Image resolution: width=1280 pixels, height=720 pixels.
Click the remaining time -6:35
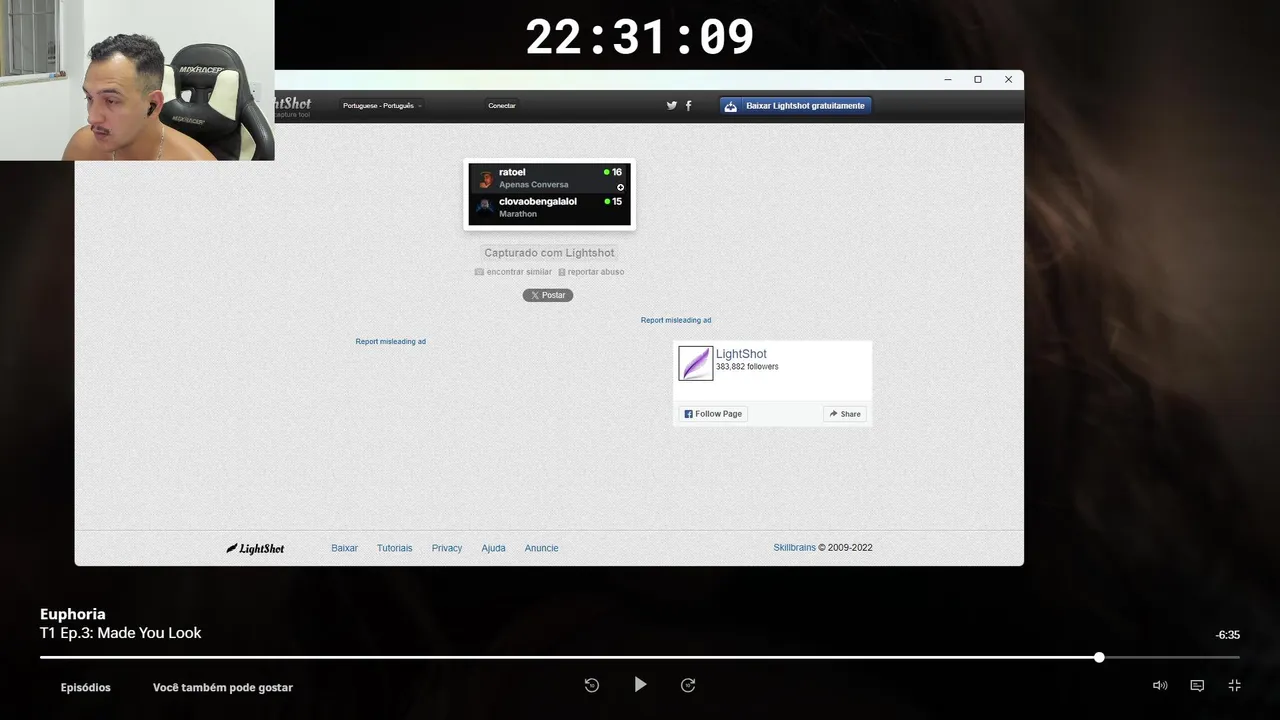click(x=1227, y=635)
